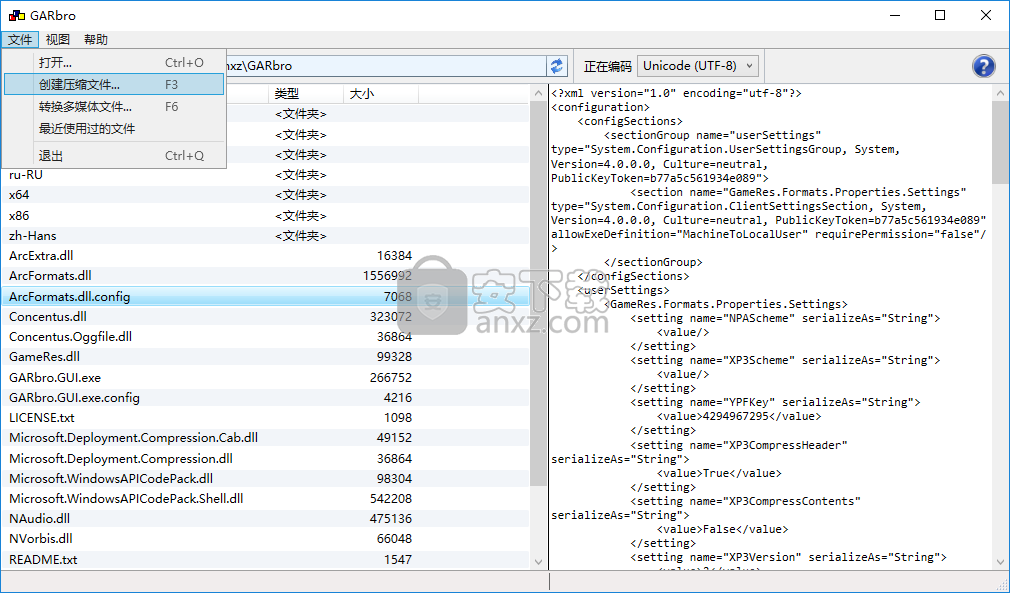Click the preview pane scrollbar down arrow
The width and height of the screenshot is (1010, 593).
coord(1000,562)
